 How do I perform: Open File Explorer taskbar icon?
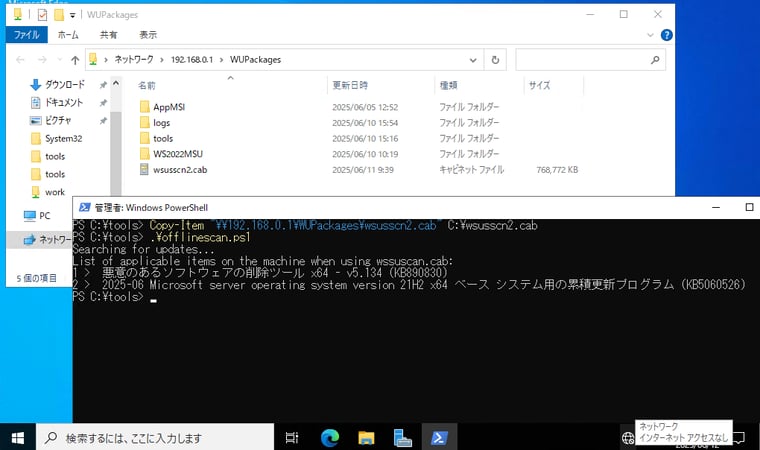[366, 438]
